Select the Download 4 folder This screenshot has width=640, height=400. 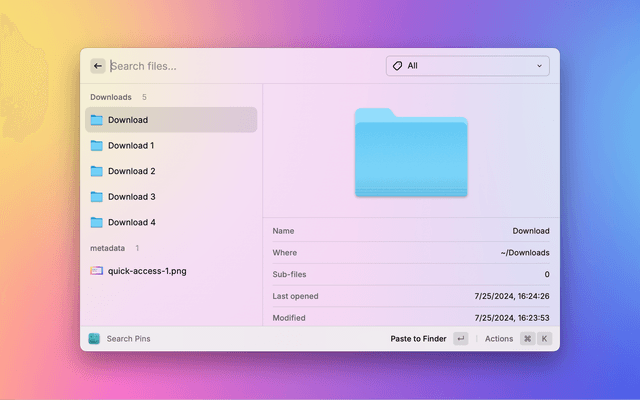(x=170, y=222)
